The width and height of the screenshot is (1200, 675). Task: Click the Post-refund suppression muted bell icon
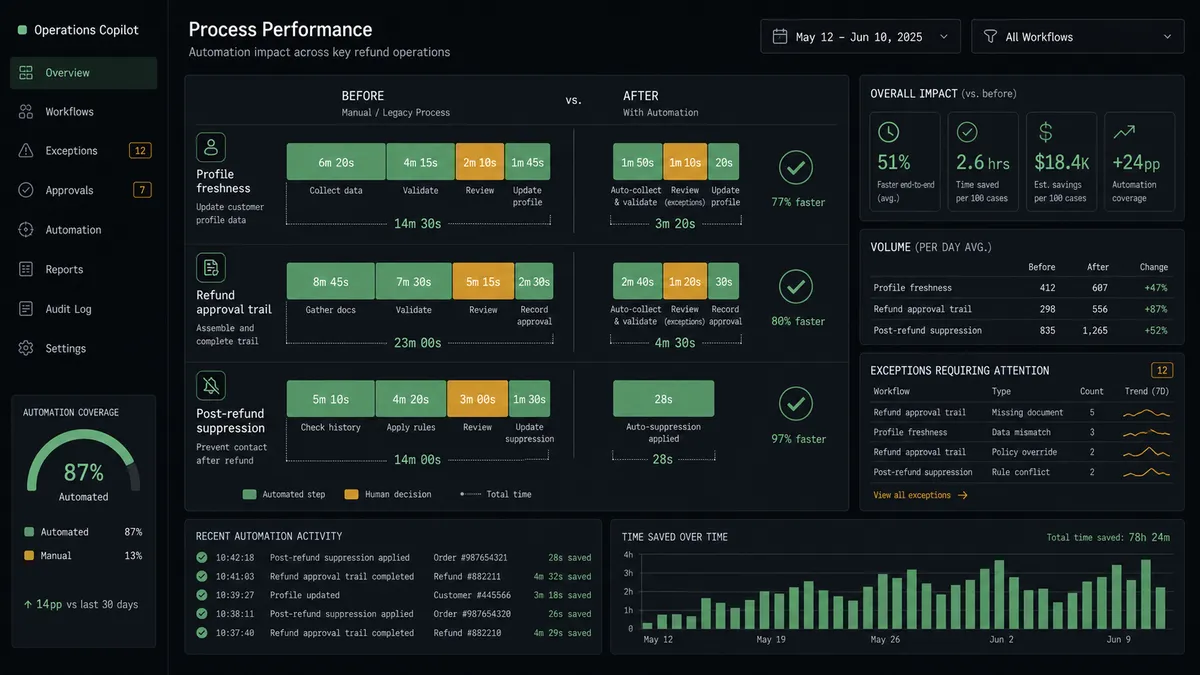point(211,386)
